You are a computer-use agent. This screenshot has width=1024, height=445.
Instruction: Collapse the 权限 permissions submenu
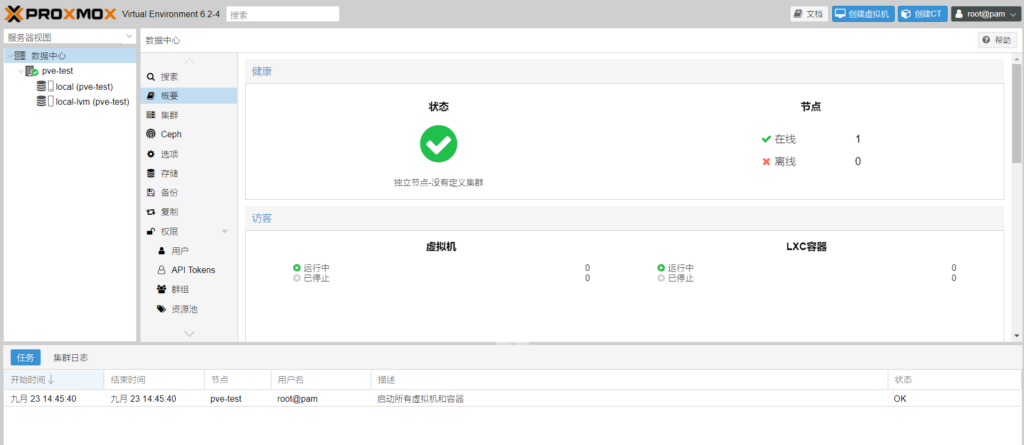coord(225,232)
